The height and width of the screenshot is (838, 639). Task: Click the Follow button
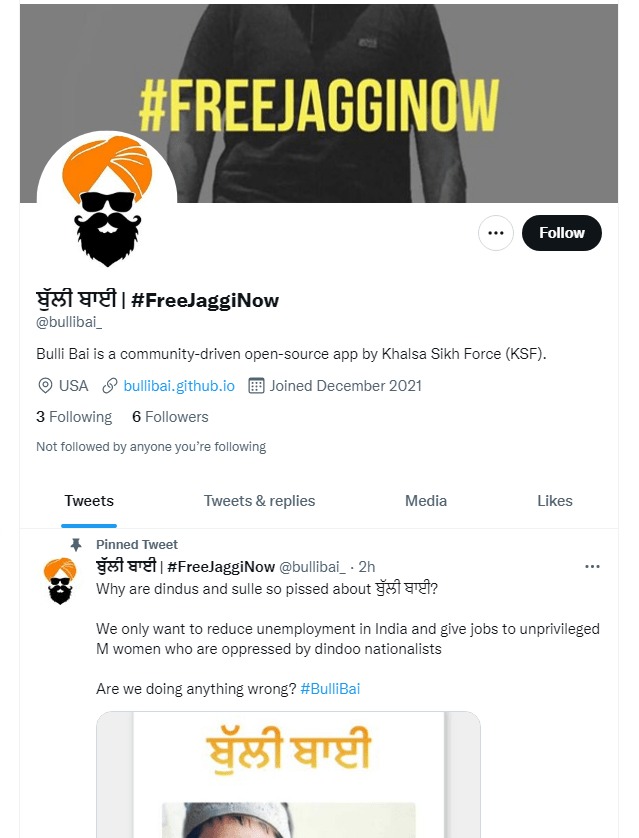[562, 233]
